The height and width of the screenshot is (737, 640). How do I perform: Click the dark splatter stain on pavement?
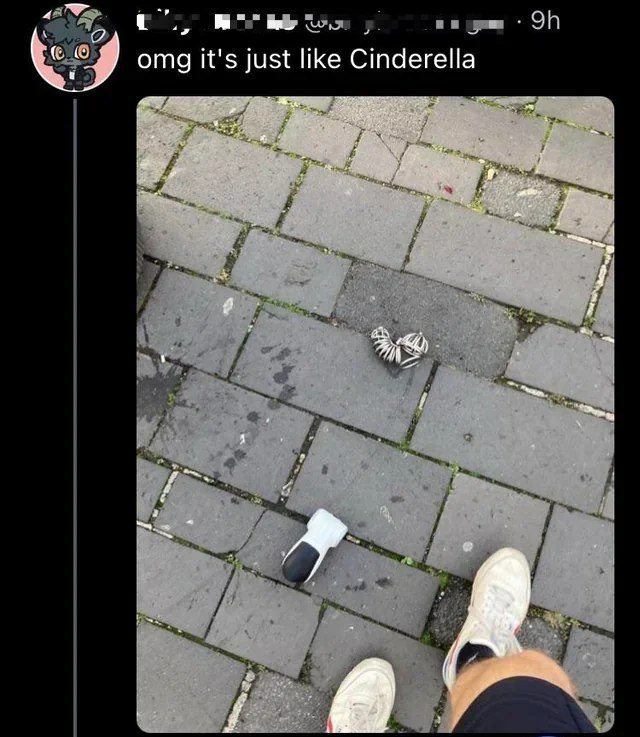pyautogui.click(x=156, y=389)
